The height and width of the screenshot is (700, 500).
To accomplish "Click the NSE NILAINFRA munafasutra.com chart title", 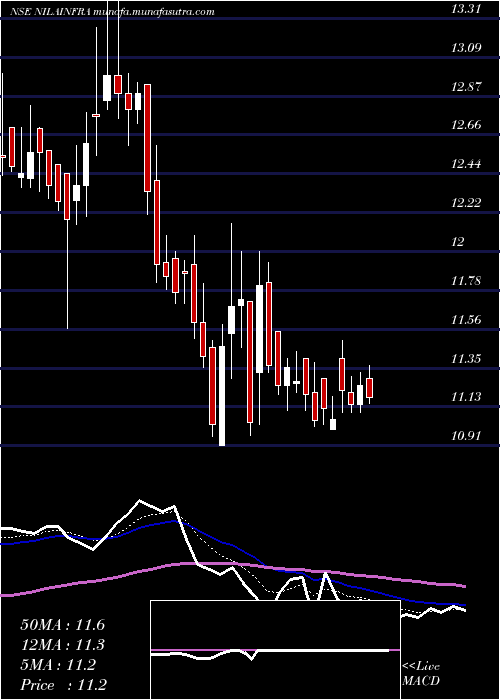I will click(112, 12).
